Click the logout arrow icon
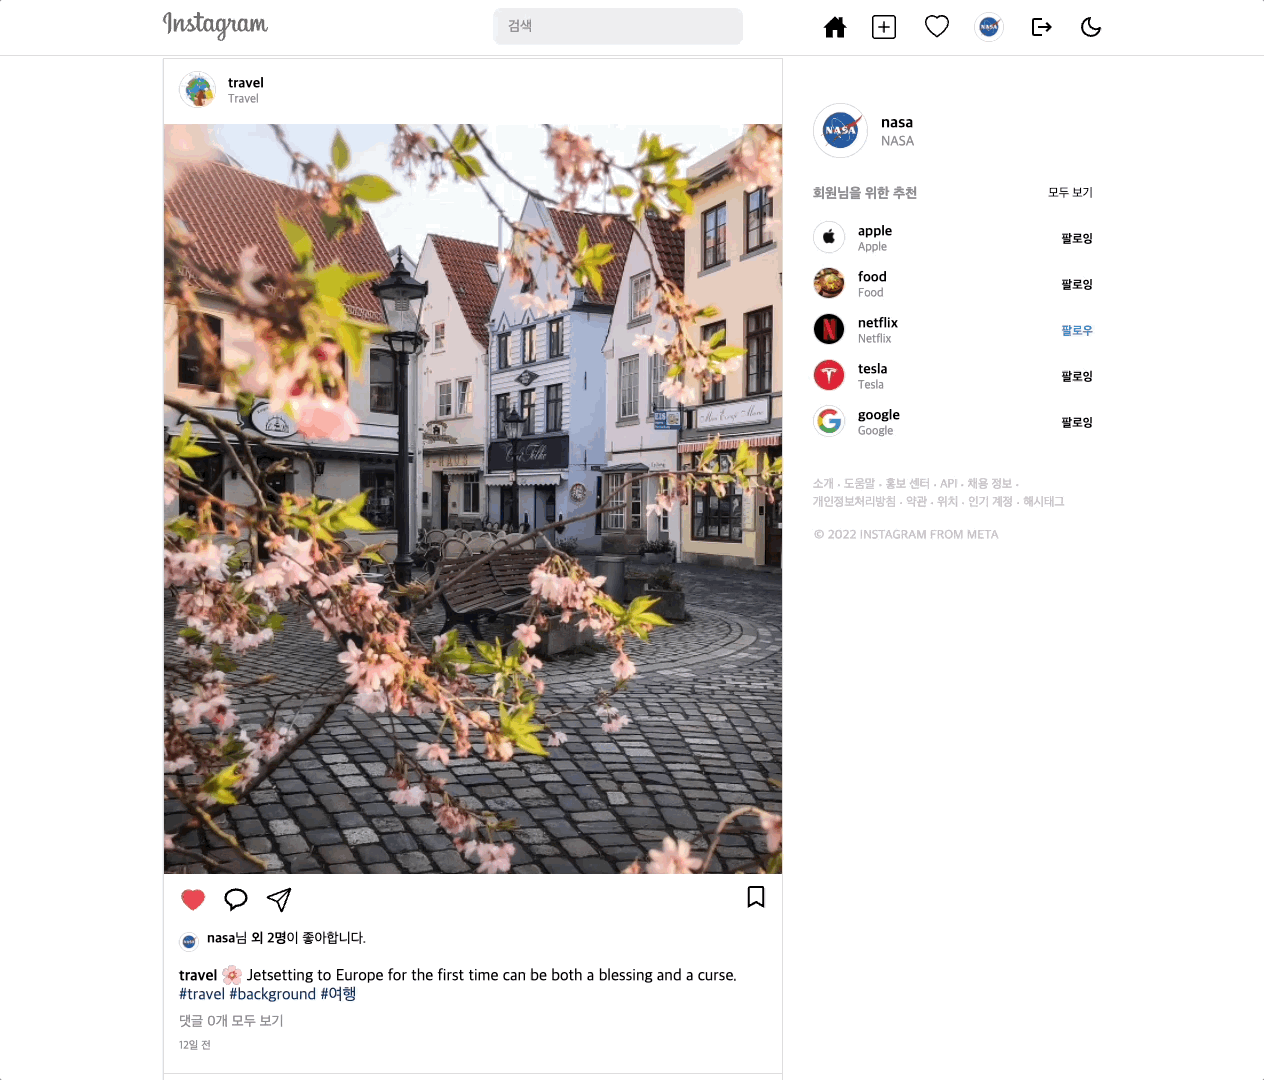1264x1080 pixels. (1042, 27)
